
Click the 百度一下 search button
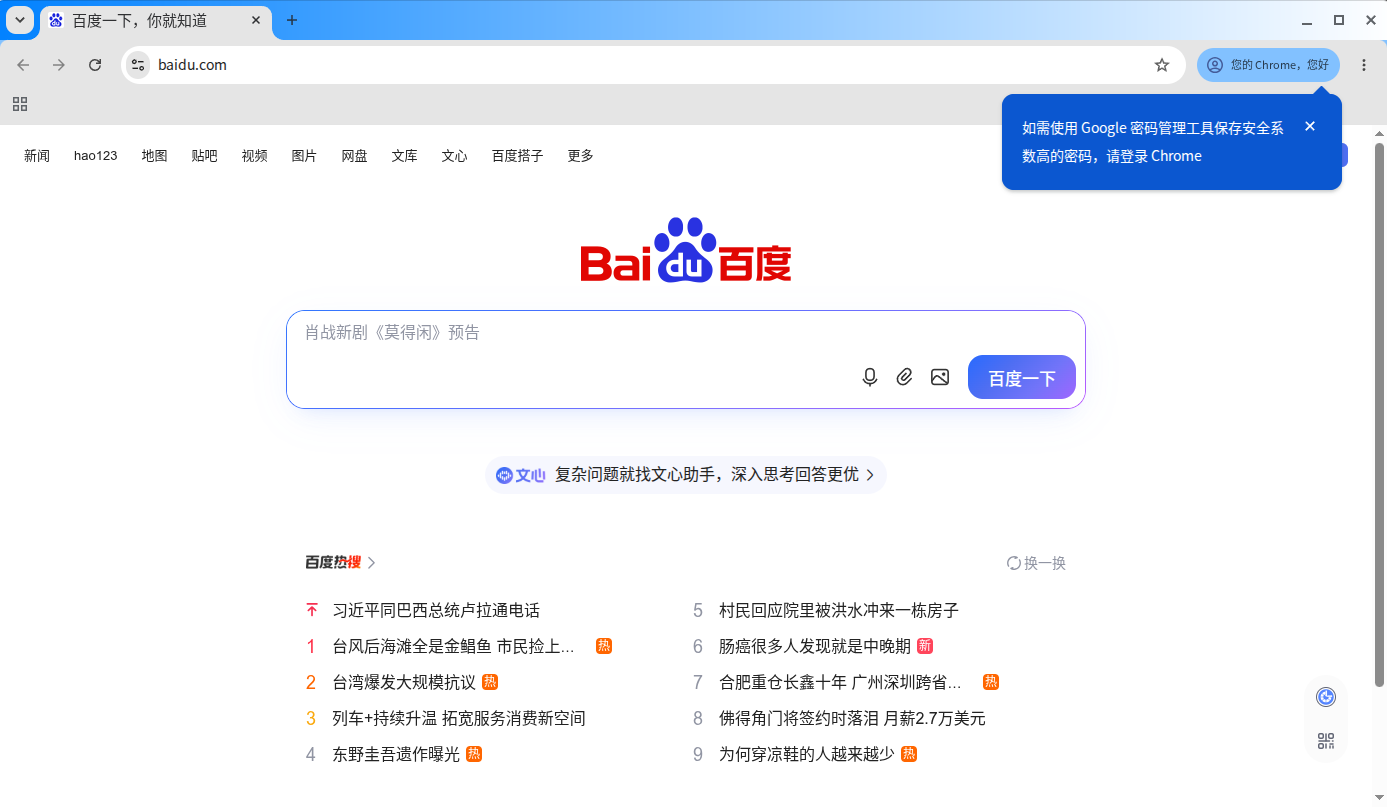(x=1022, y=377)
